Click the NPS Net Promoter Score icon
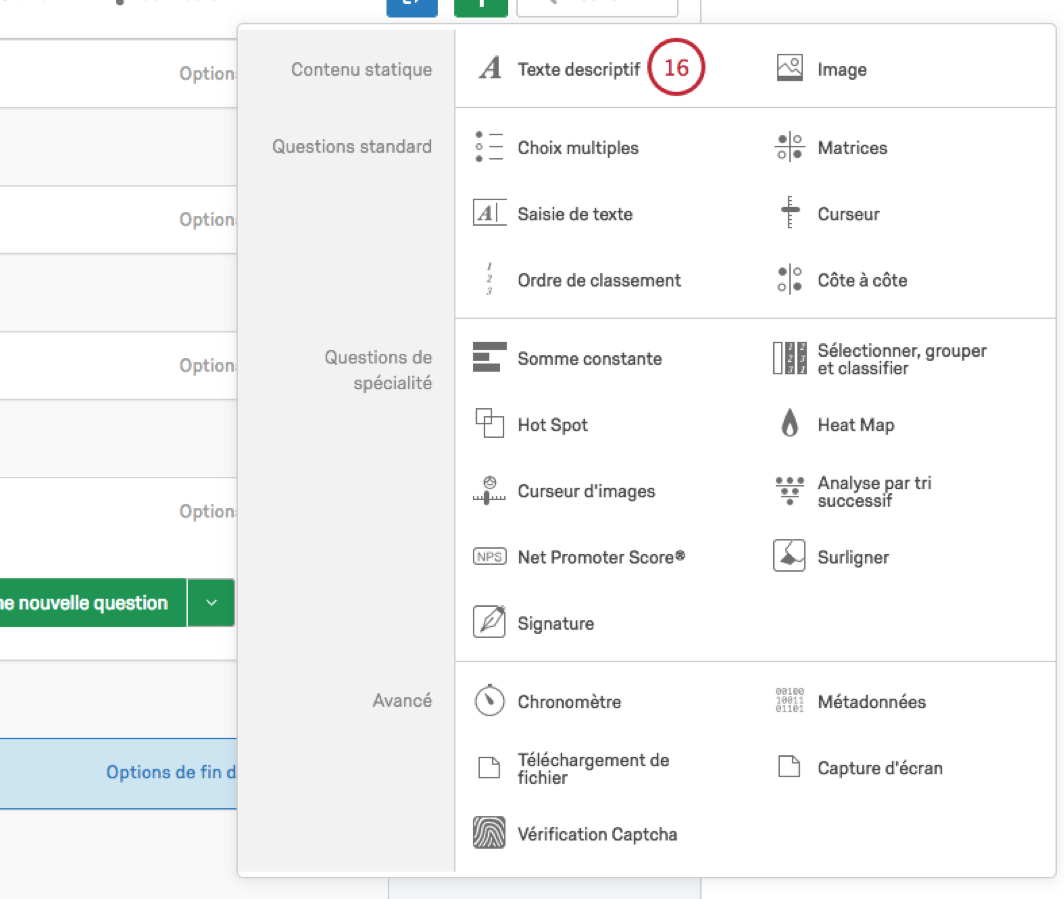The height and width of the screenshot is (899, 1064). (489, 556)
